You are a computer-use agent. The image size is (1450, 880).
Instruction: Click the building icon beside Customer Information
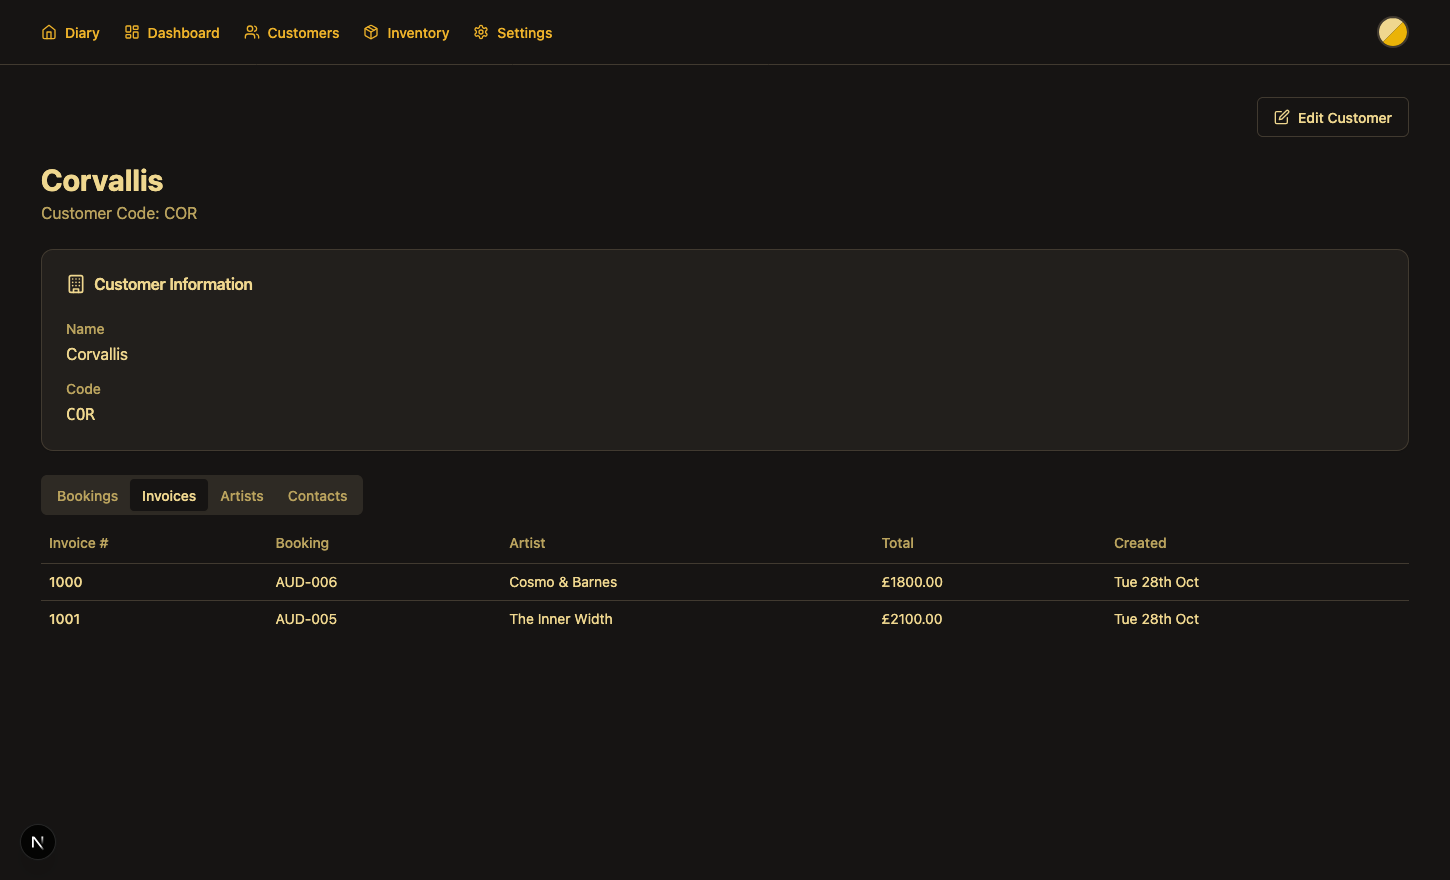(76, 284)
